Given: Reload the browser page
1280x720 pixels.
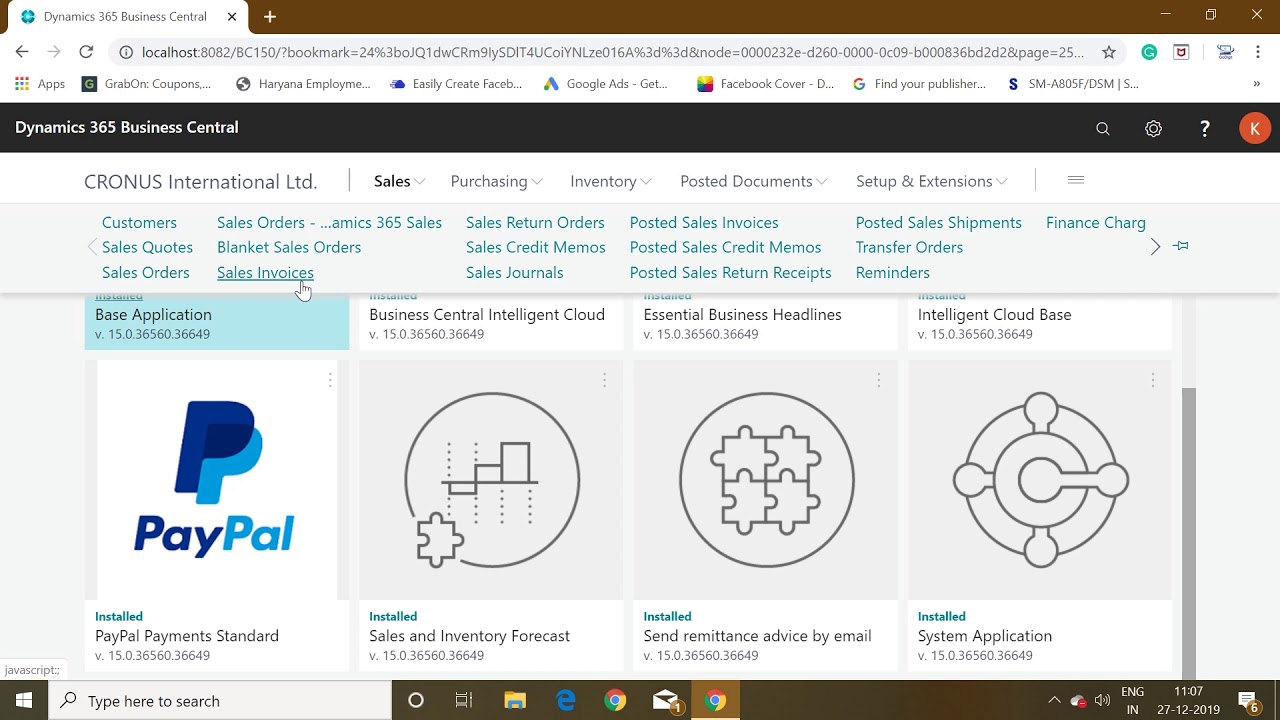Looking at the screenshot, I should (86, 52).
